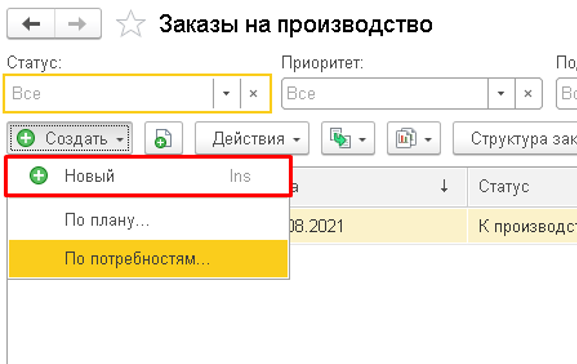Screen dimensions: 577x364
Task: Open the reports icon dropdown
Action: (414, 139)
